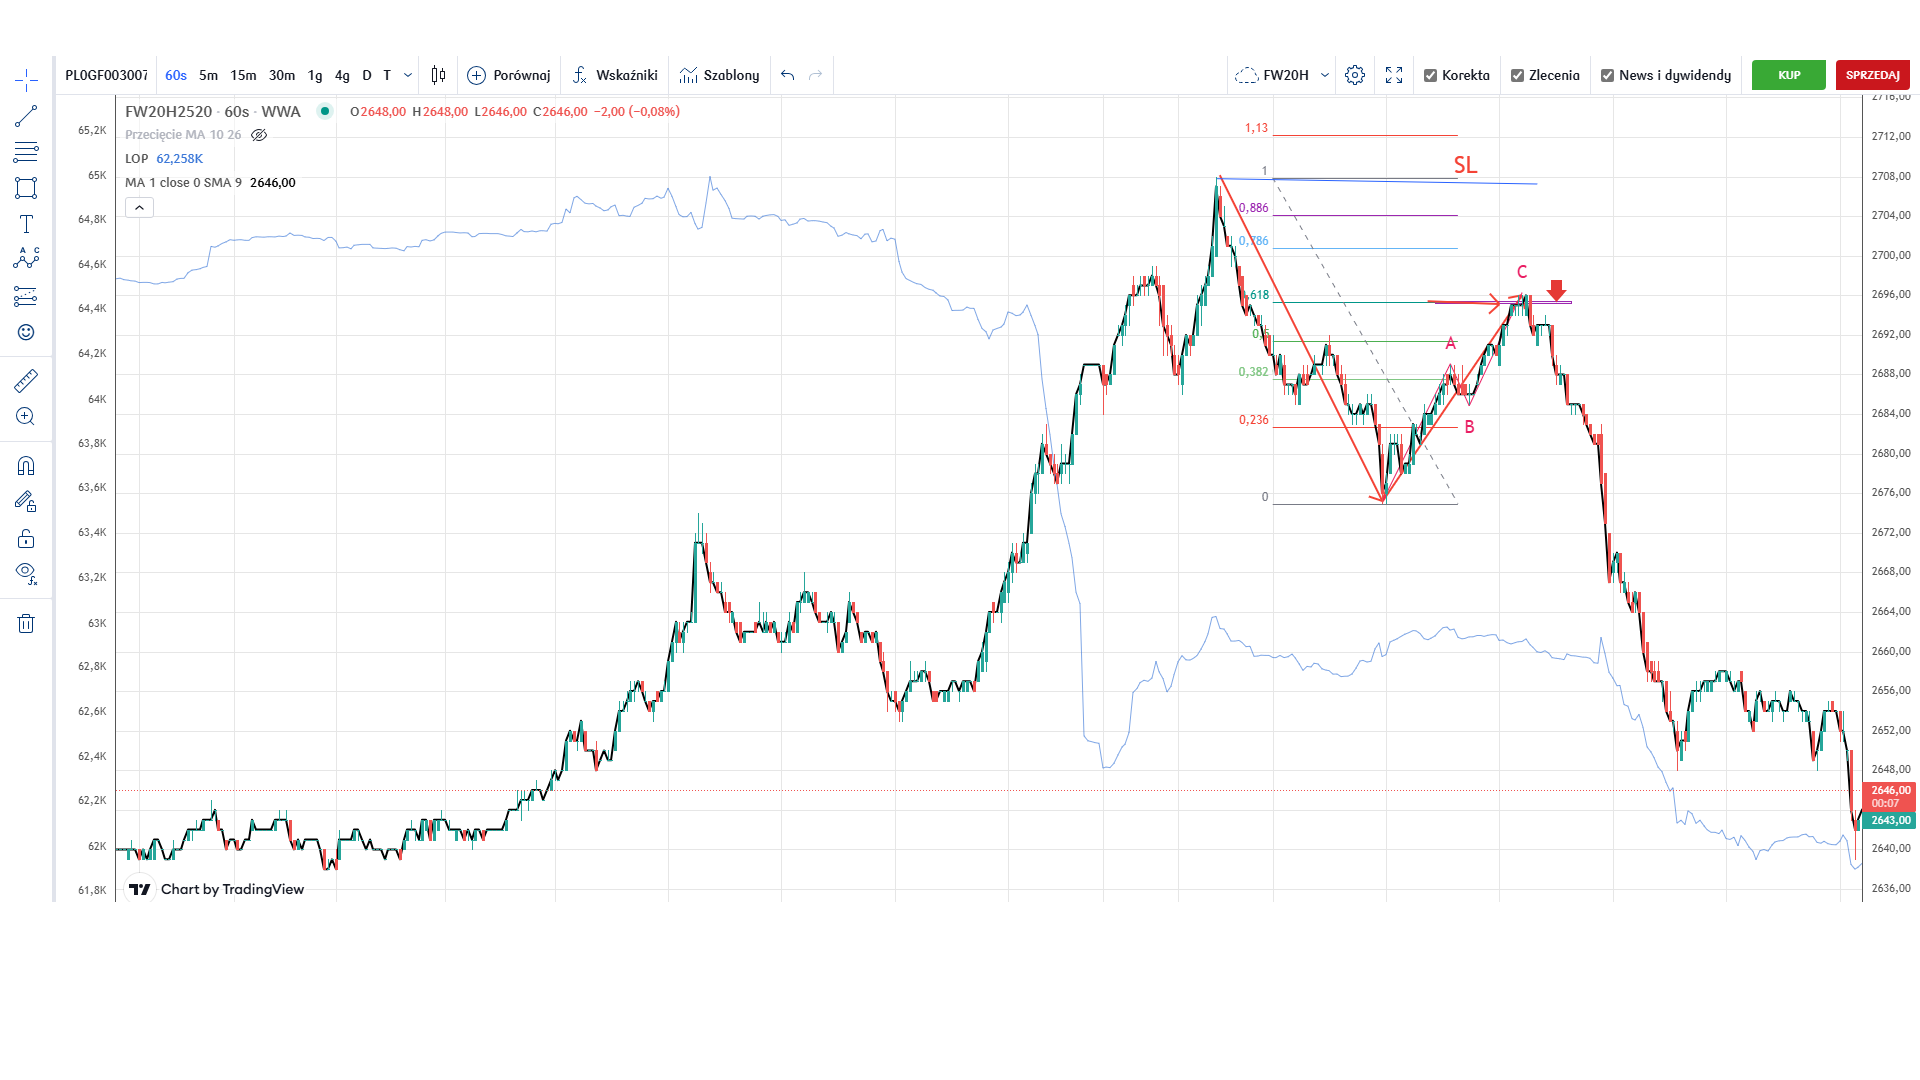Select the SL text label on chart

pyautogui.click(x=1465, y=165)
